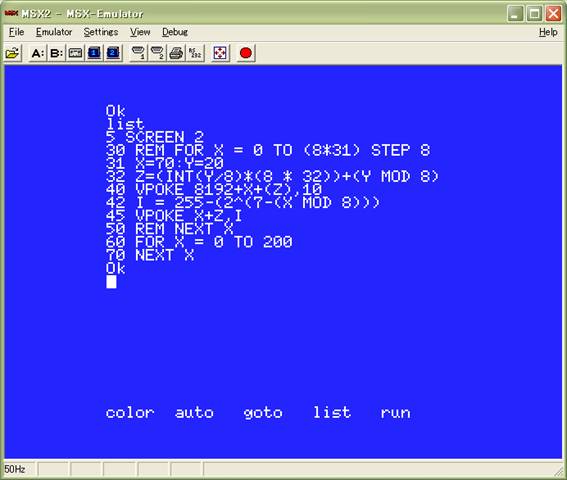Open the File menu
The height and width of the screenshot is (480, 567).
(x=17, y=32)
